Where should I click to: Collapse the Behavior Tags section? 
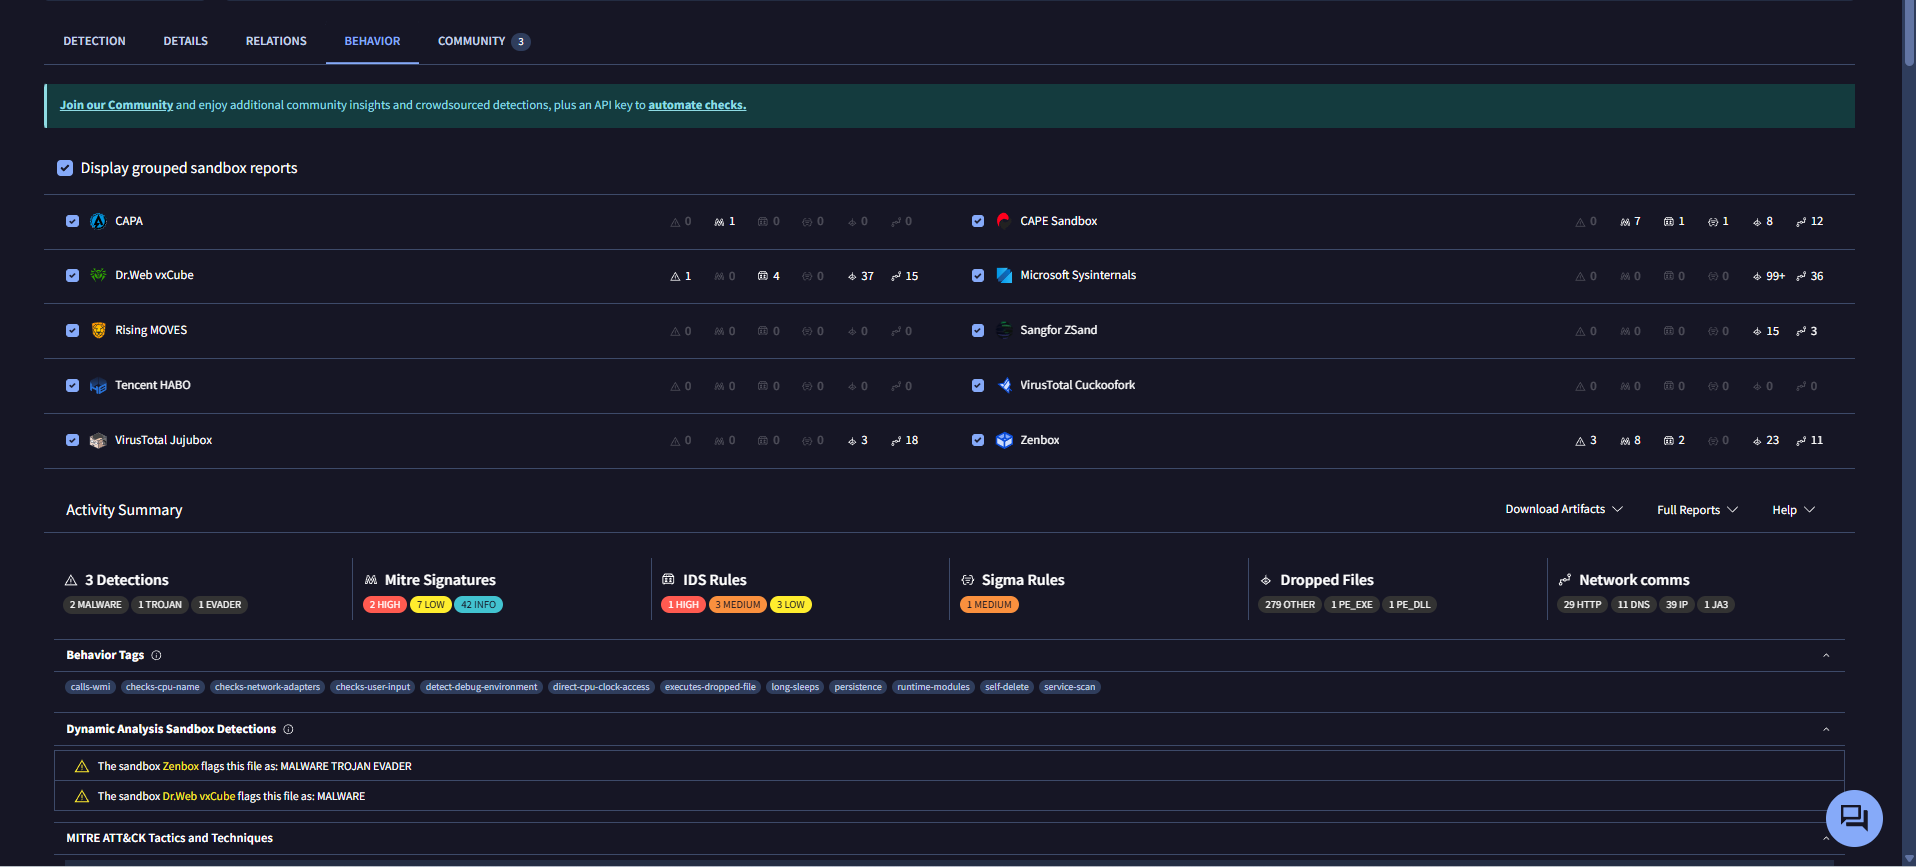click(x=1826, y=656)
